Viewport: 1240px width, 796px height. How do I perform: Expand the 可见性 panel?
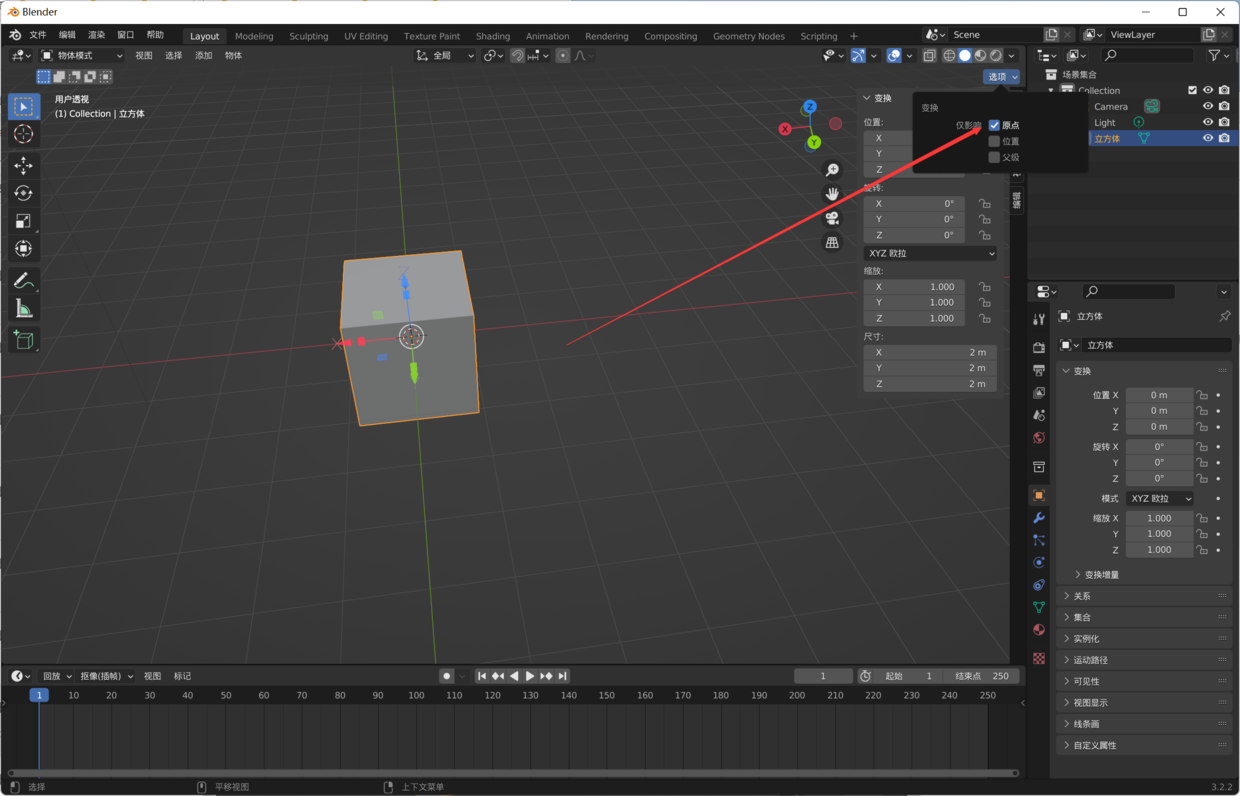[1145, 681]
